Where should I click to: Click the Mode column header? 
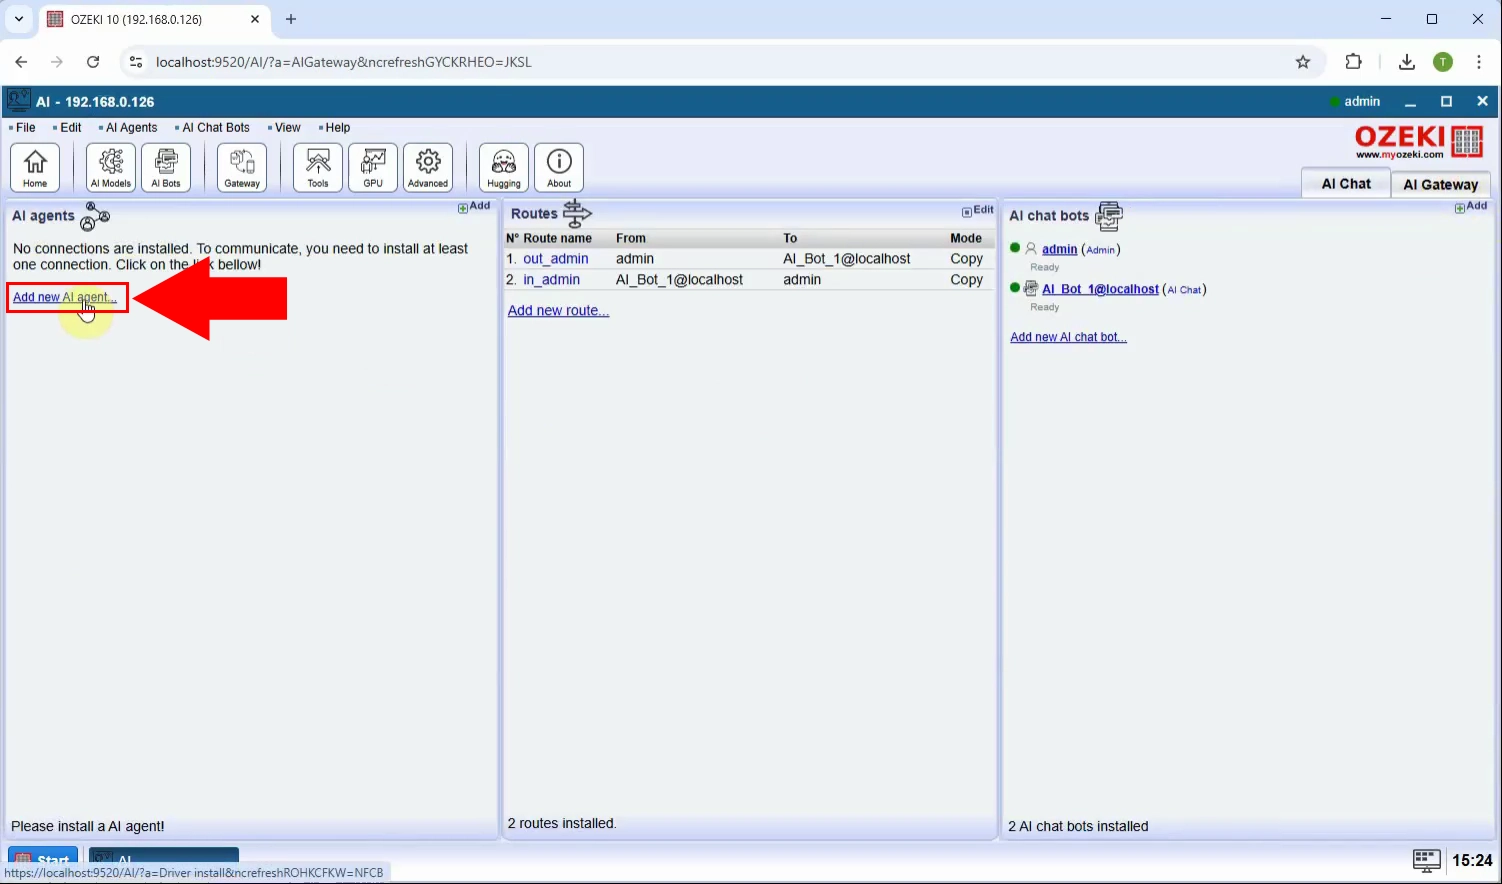[x=966, y=238]
